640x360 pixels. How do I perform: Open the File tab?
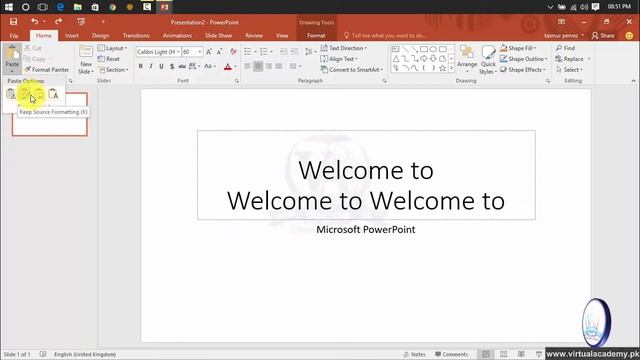click(14, 36)
